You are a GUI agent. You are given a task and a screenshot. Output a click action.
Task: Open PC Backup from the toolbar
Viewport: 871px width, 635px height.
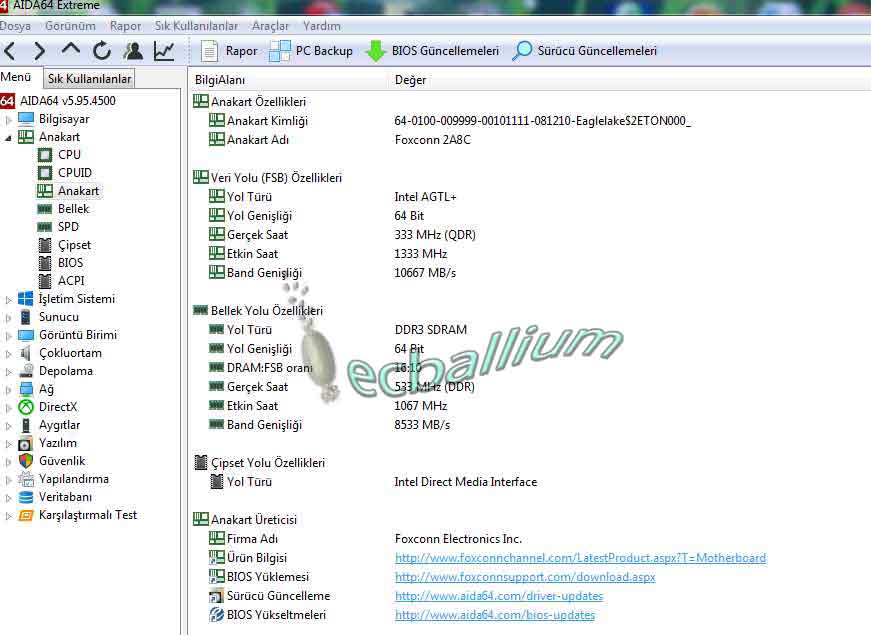(311, 51)
